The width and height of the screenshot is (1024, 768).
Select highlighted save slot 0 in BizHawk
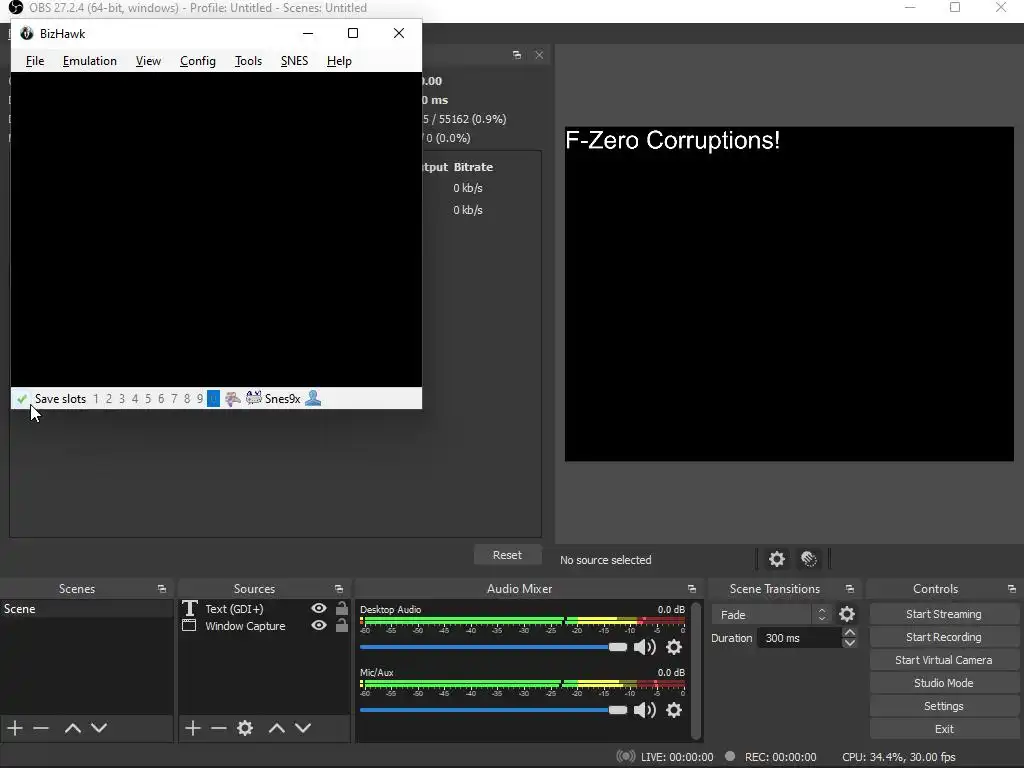tap(214, 399)
